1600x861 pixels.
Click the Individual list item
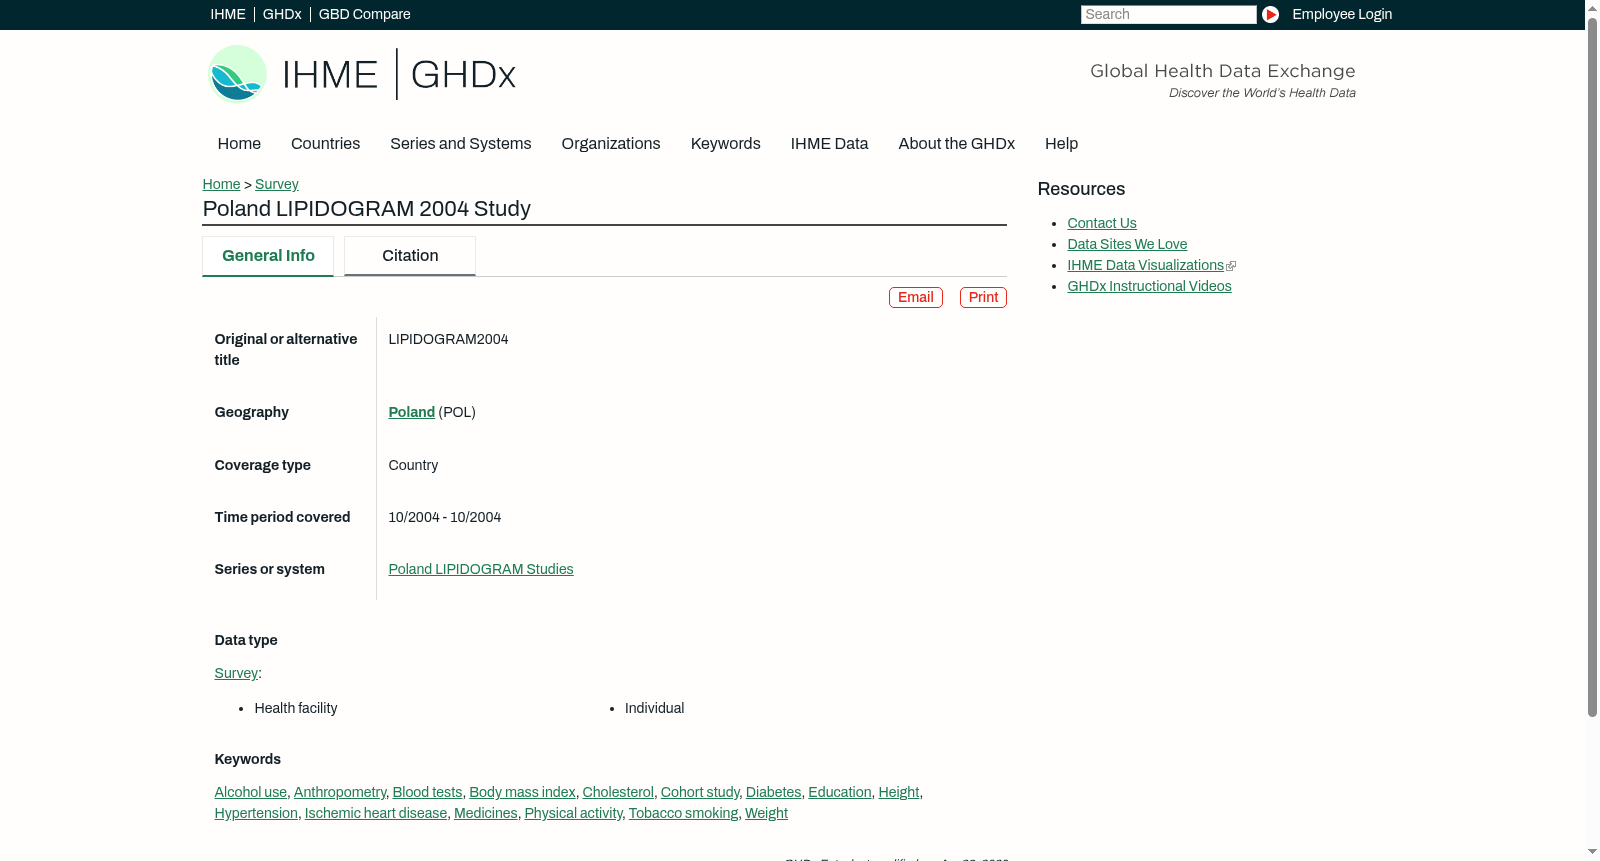tap(655, 708)
